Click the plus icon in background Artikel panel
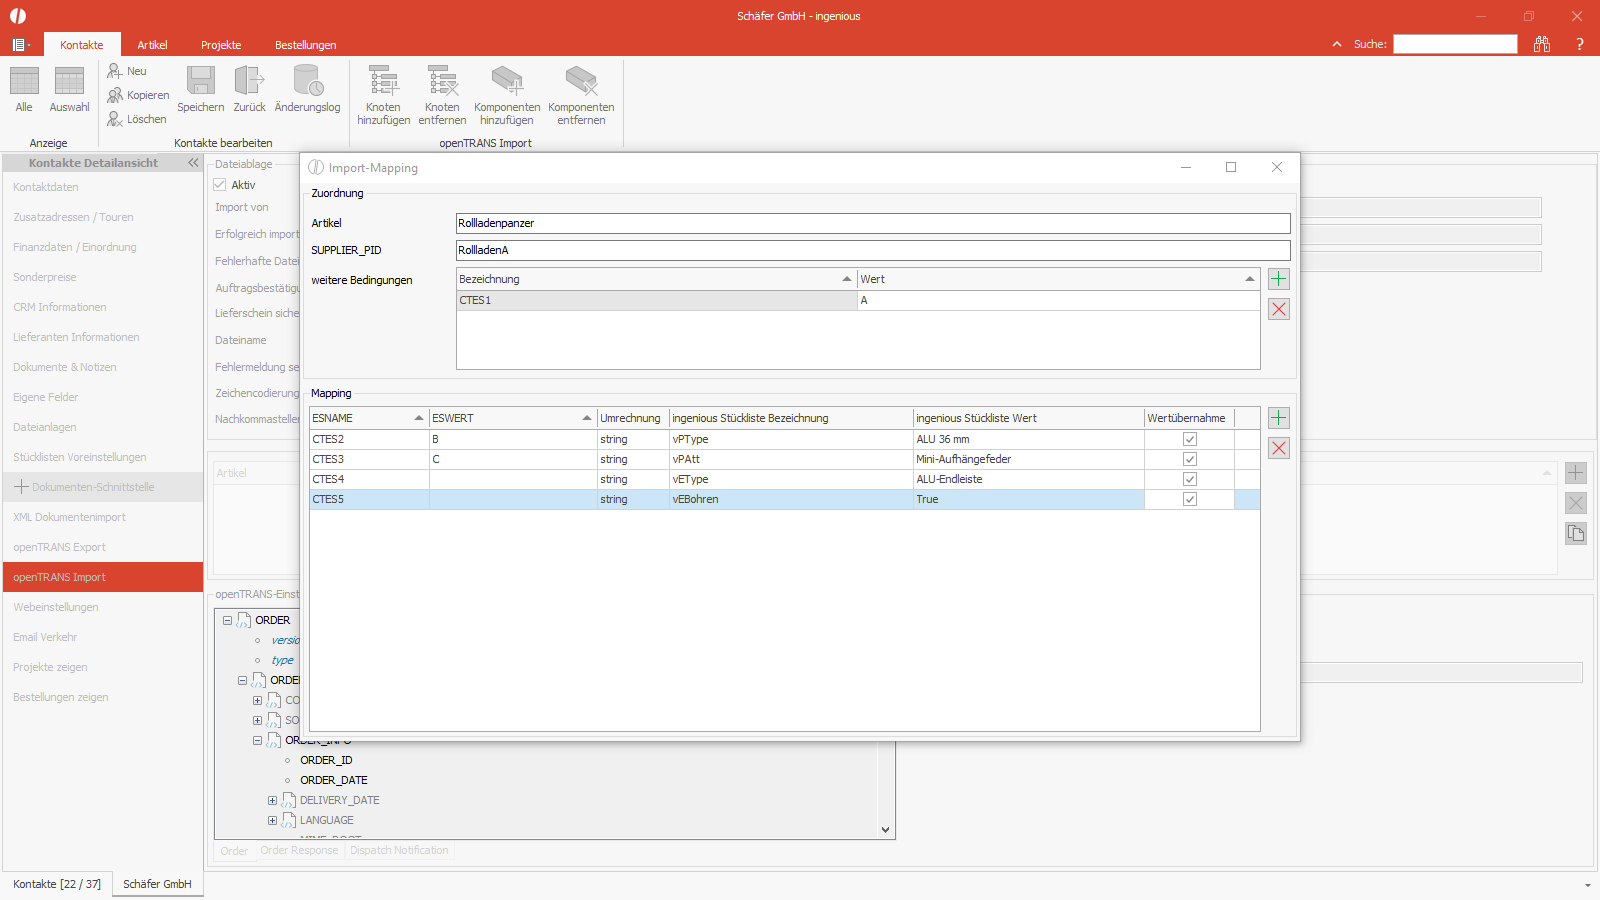The width and height of the screenshot is (1600, 900). tap(1576, 473)
